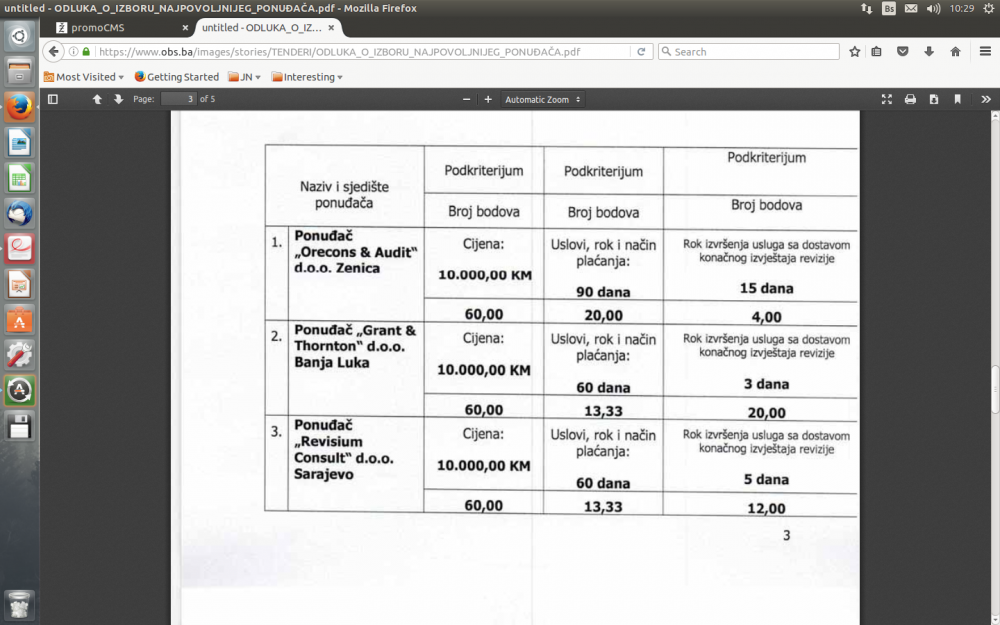The image size is (1000, 625).
Task: Open network connection indicator
Action: 867,8
